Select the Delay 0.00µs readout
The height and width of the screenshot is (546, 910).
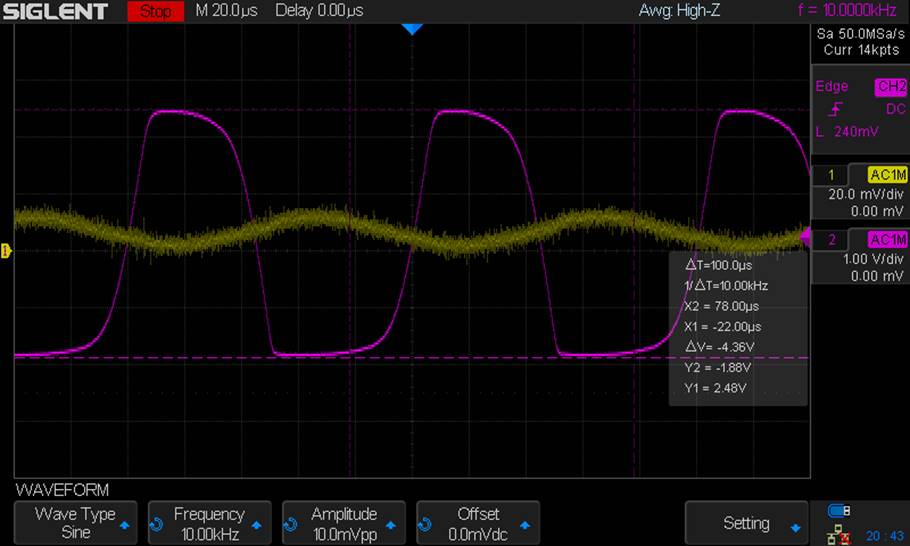pyautogui.click(x=319, y=10)
